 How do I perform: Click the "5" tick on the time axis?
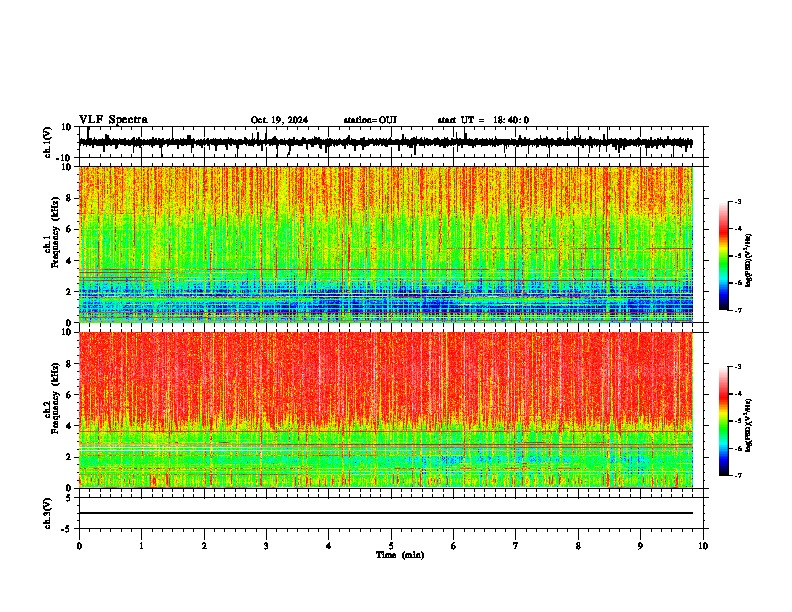pyautogui.click(x=391, y=546)
